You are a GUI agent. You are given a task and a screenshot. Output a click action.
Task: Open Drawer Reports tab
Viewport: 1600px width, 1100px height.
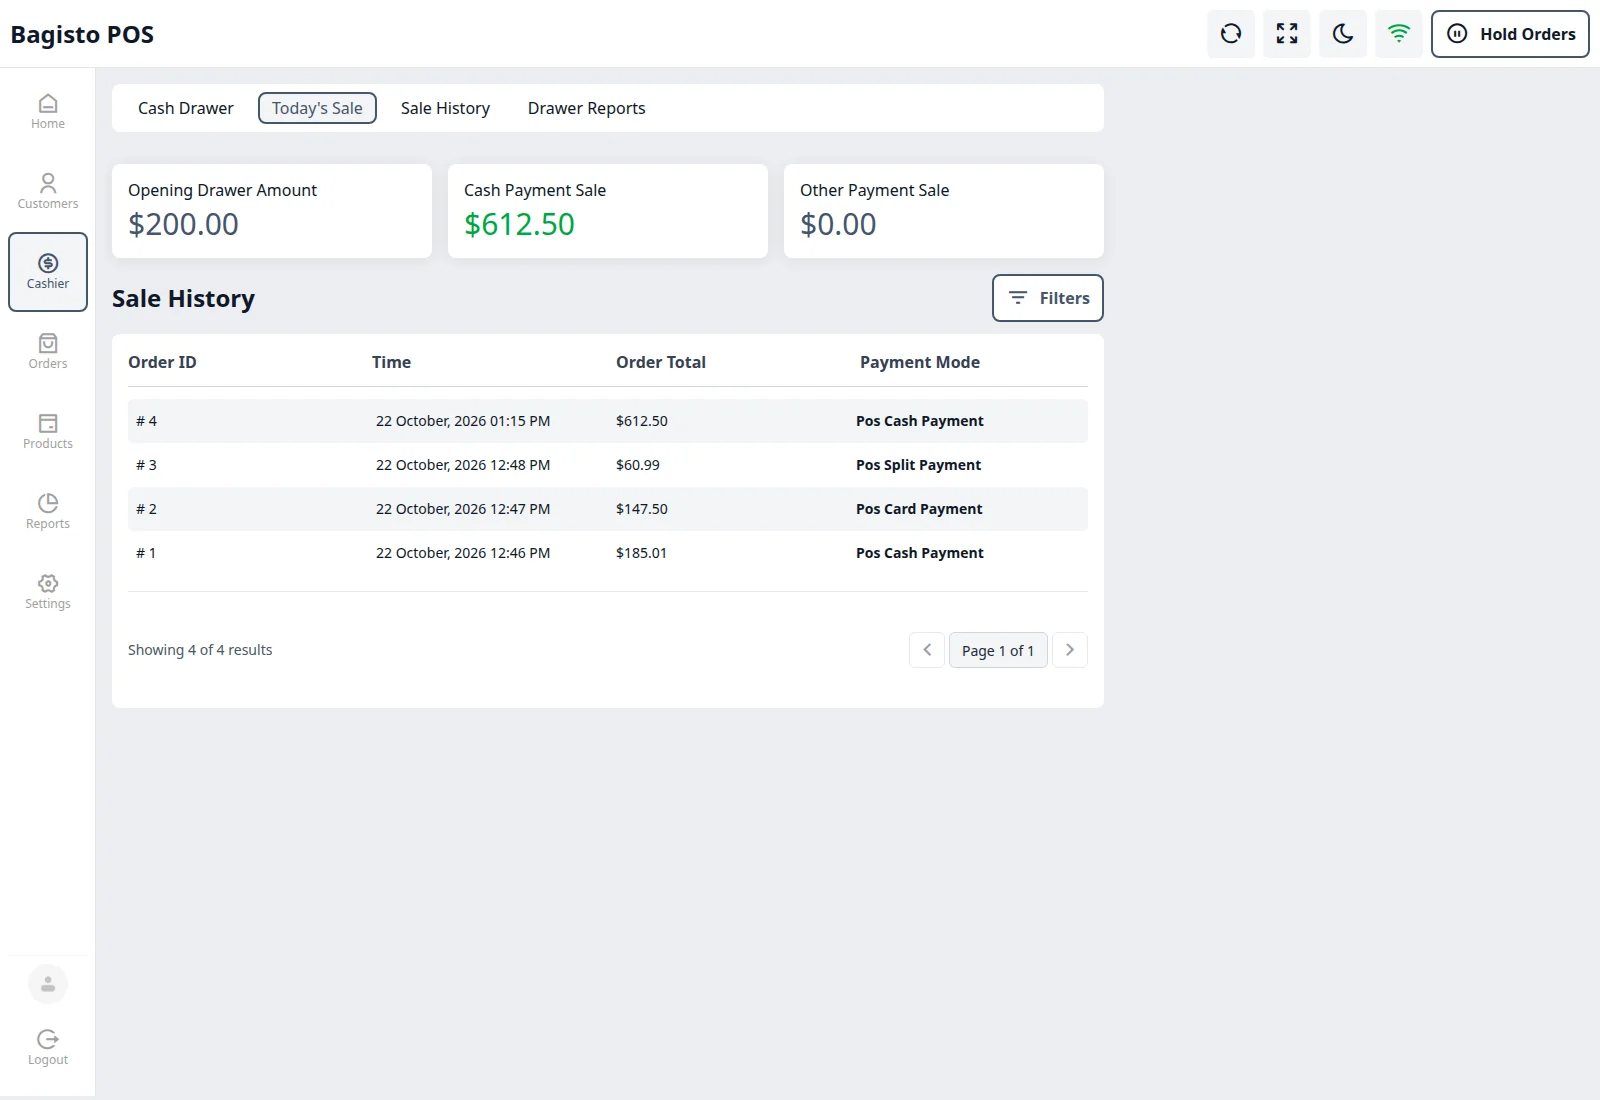[587, 108]
